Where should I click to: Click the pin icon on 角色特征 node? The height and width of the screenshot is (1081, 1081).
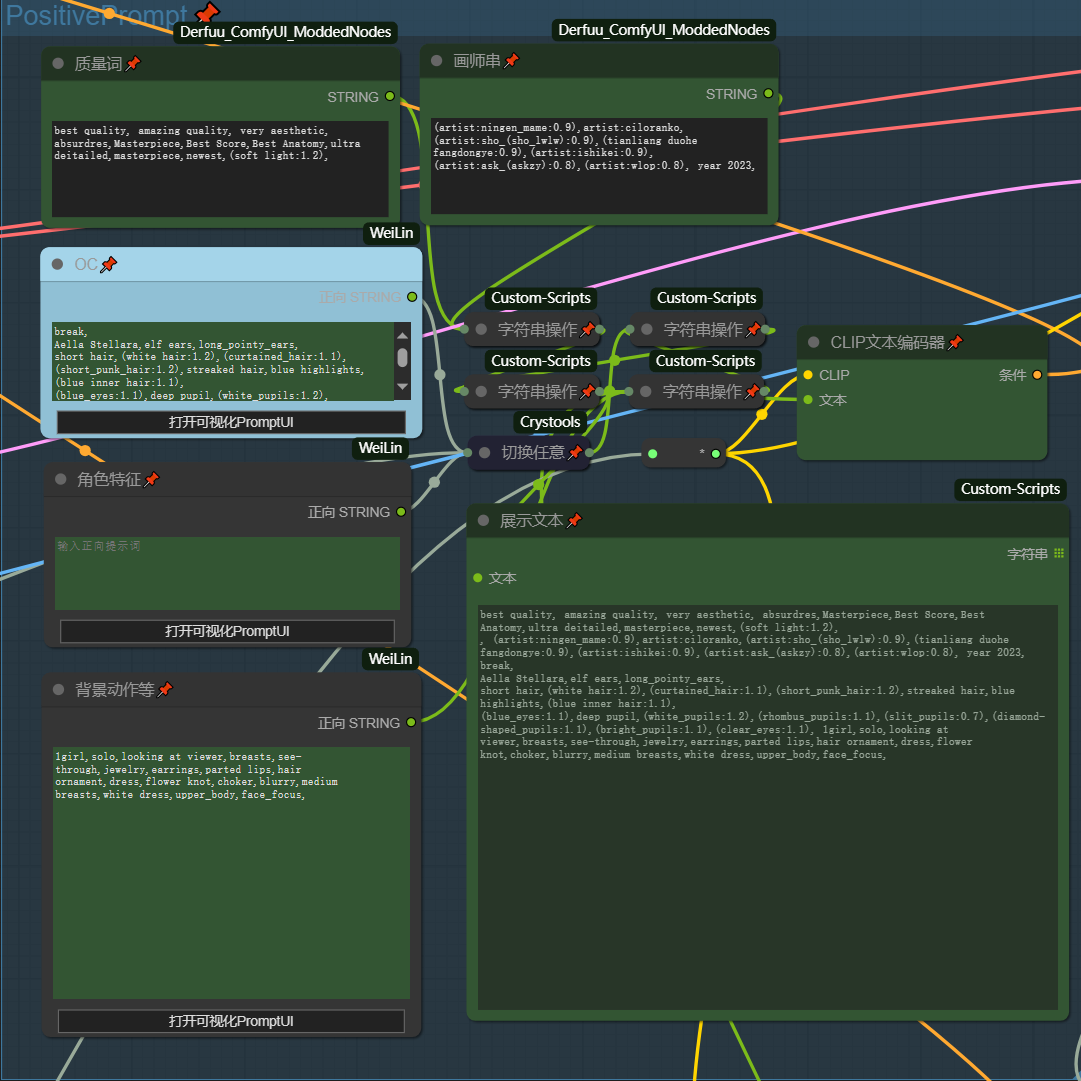[151, 480]
